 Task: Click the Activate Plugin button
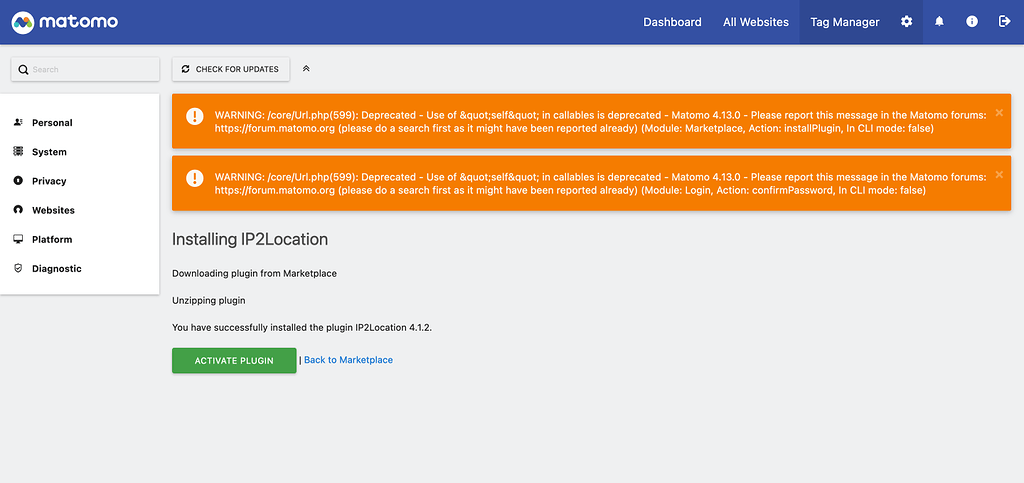234,360
